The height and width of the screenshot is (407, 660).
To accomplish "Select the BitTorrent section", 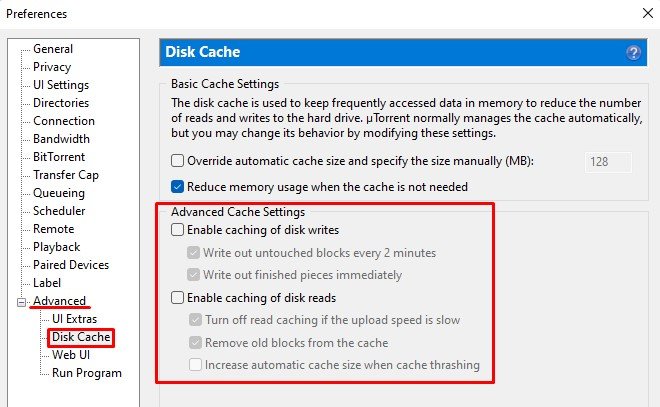I will [x=59, y=157].
